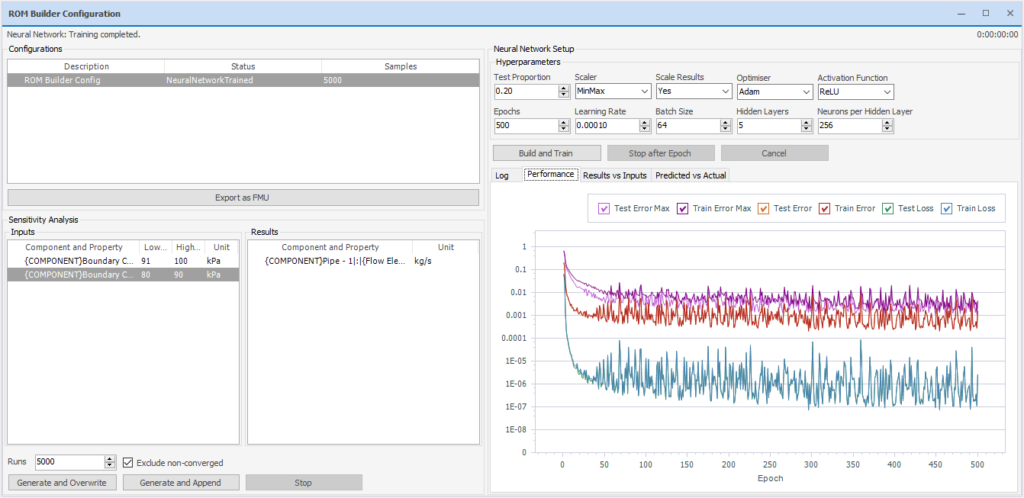1024x498 pixels.
Task: Click the Build and Train button
Action: click(547, 153)
